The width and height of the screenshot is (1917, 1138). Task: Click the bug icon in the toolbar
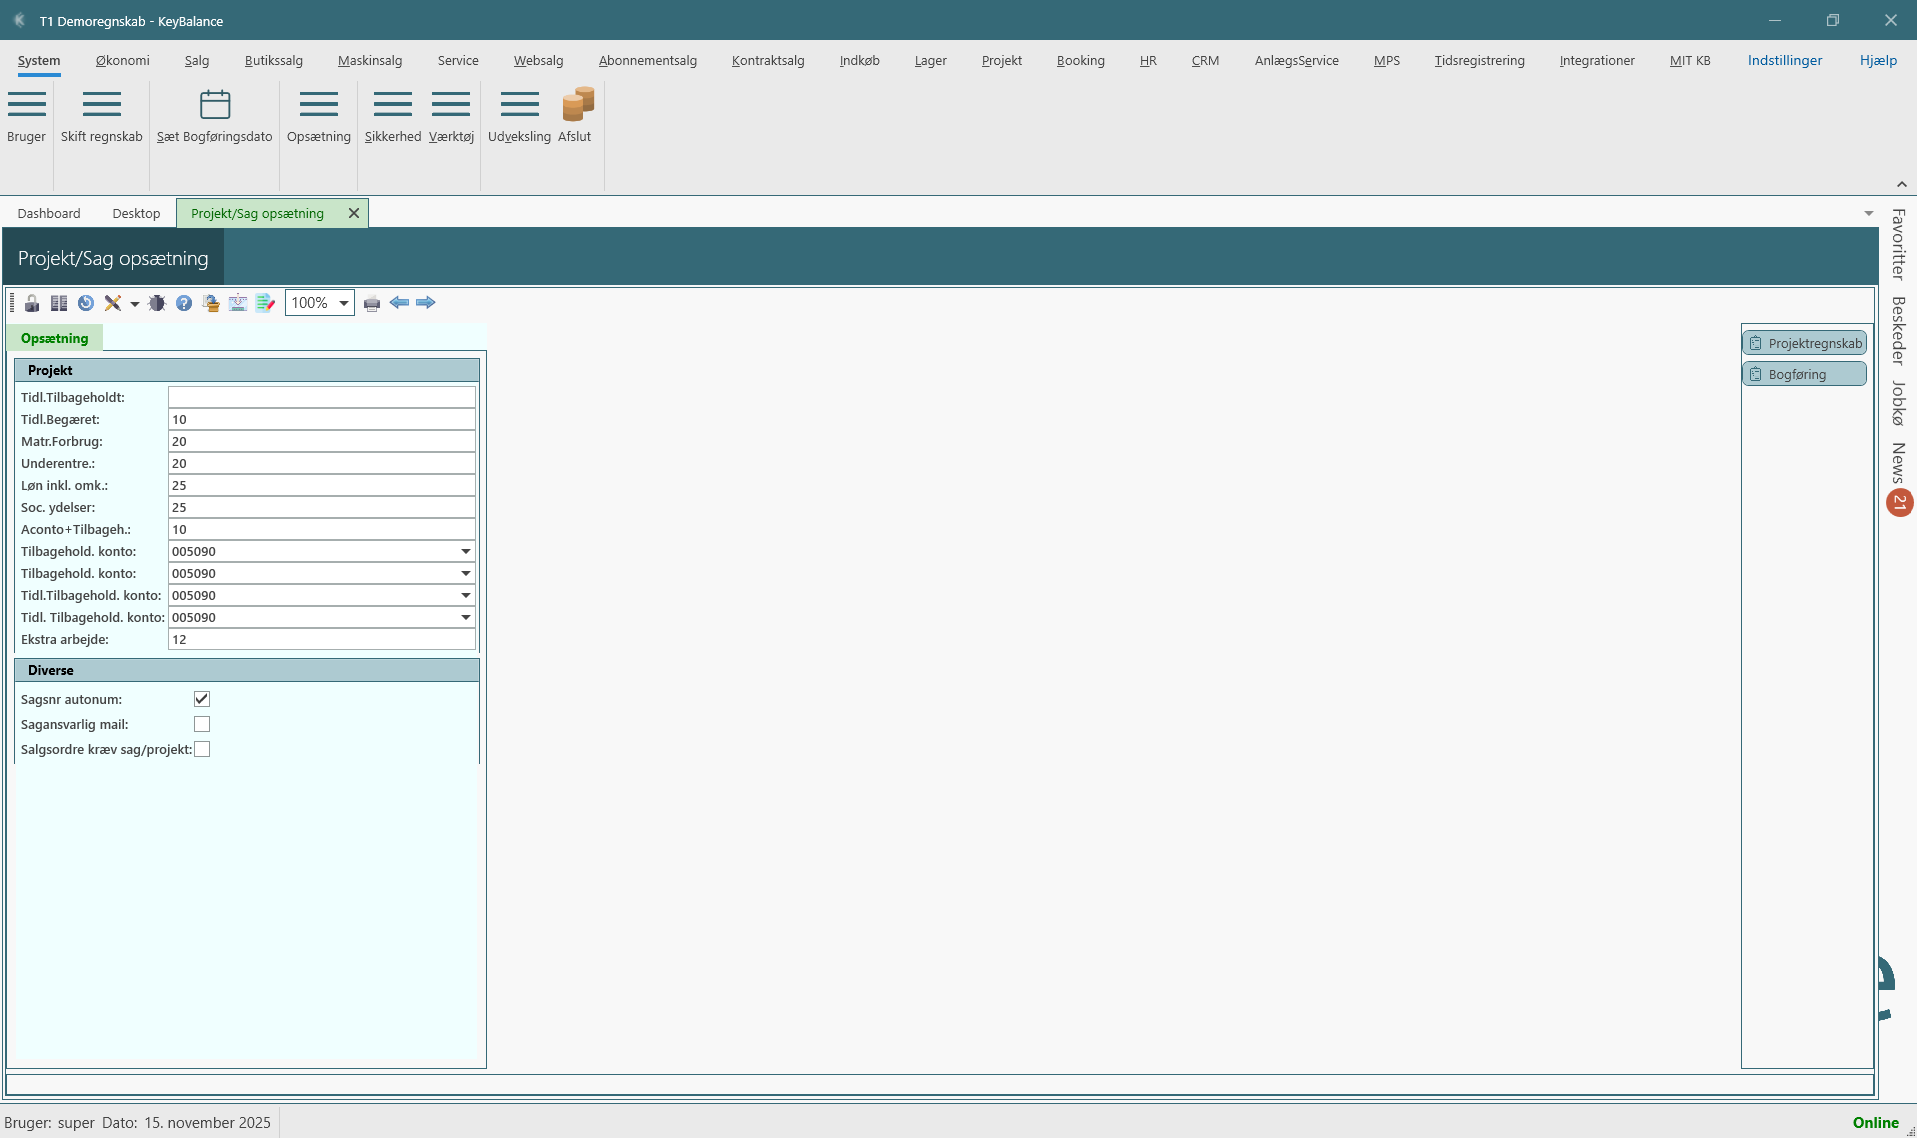click(157, 303)
